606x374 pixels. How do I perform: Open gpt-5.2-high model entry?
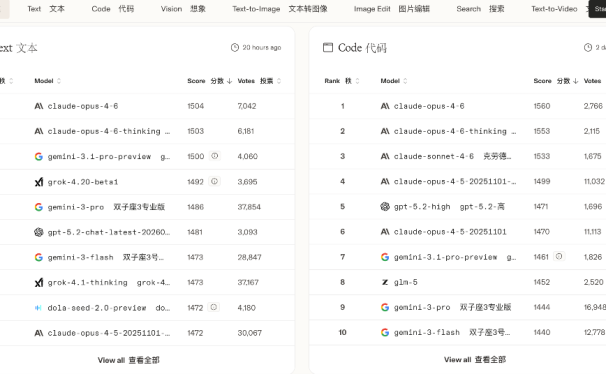422,207
